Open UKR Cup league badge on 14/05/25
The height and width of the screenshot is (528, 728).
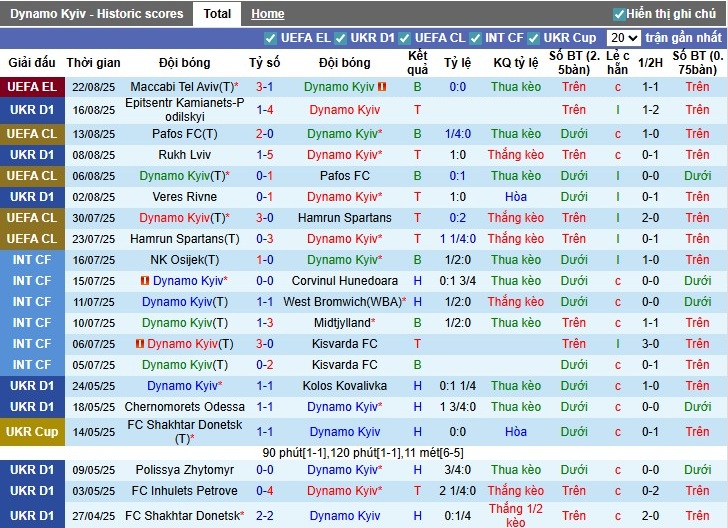click(32, 432)
